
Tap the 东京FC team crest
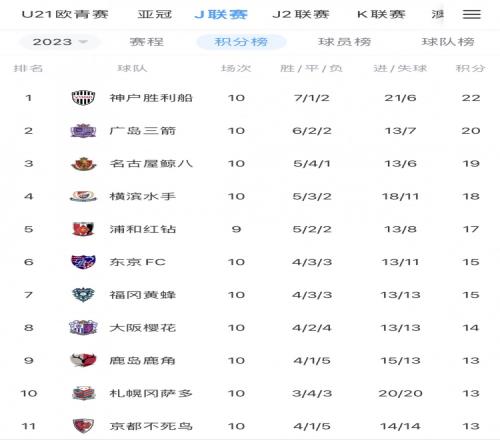click(84, 262)
